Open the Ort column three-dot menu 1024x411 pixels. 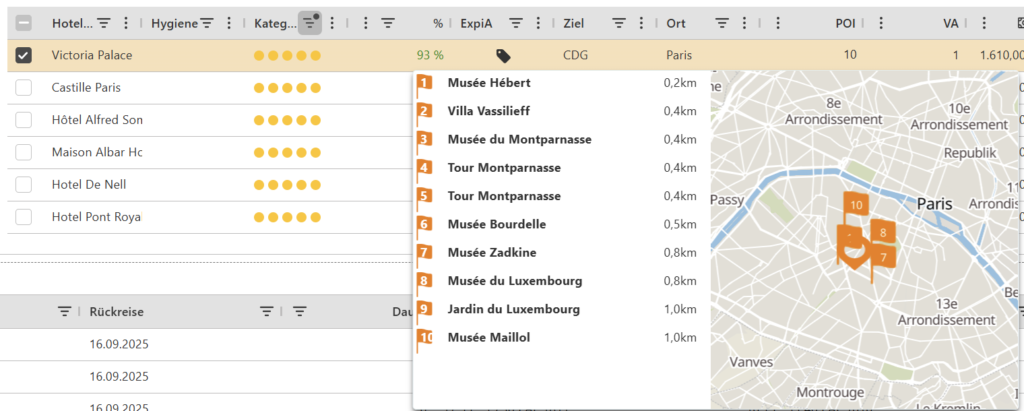tap(746, 23)
